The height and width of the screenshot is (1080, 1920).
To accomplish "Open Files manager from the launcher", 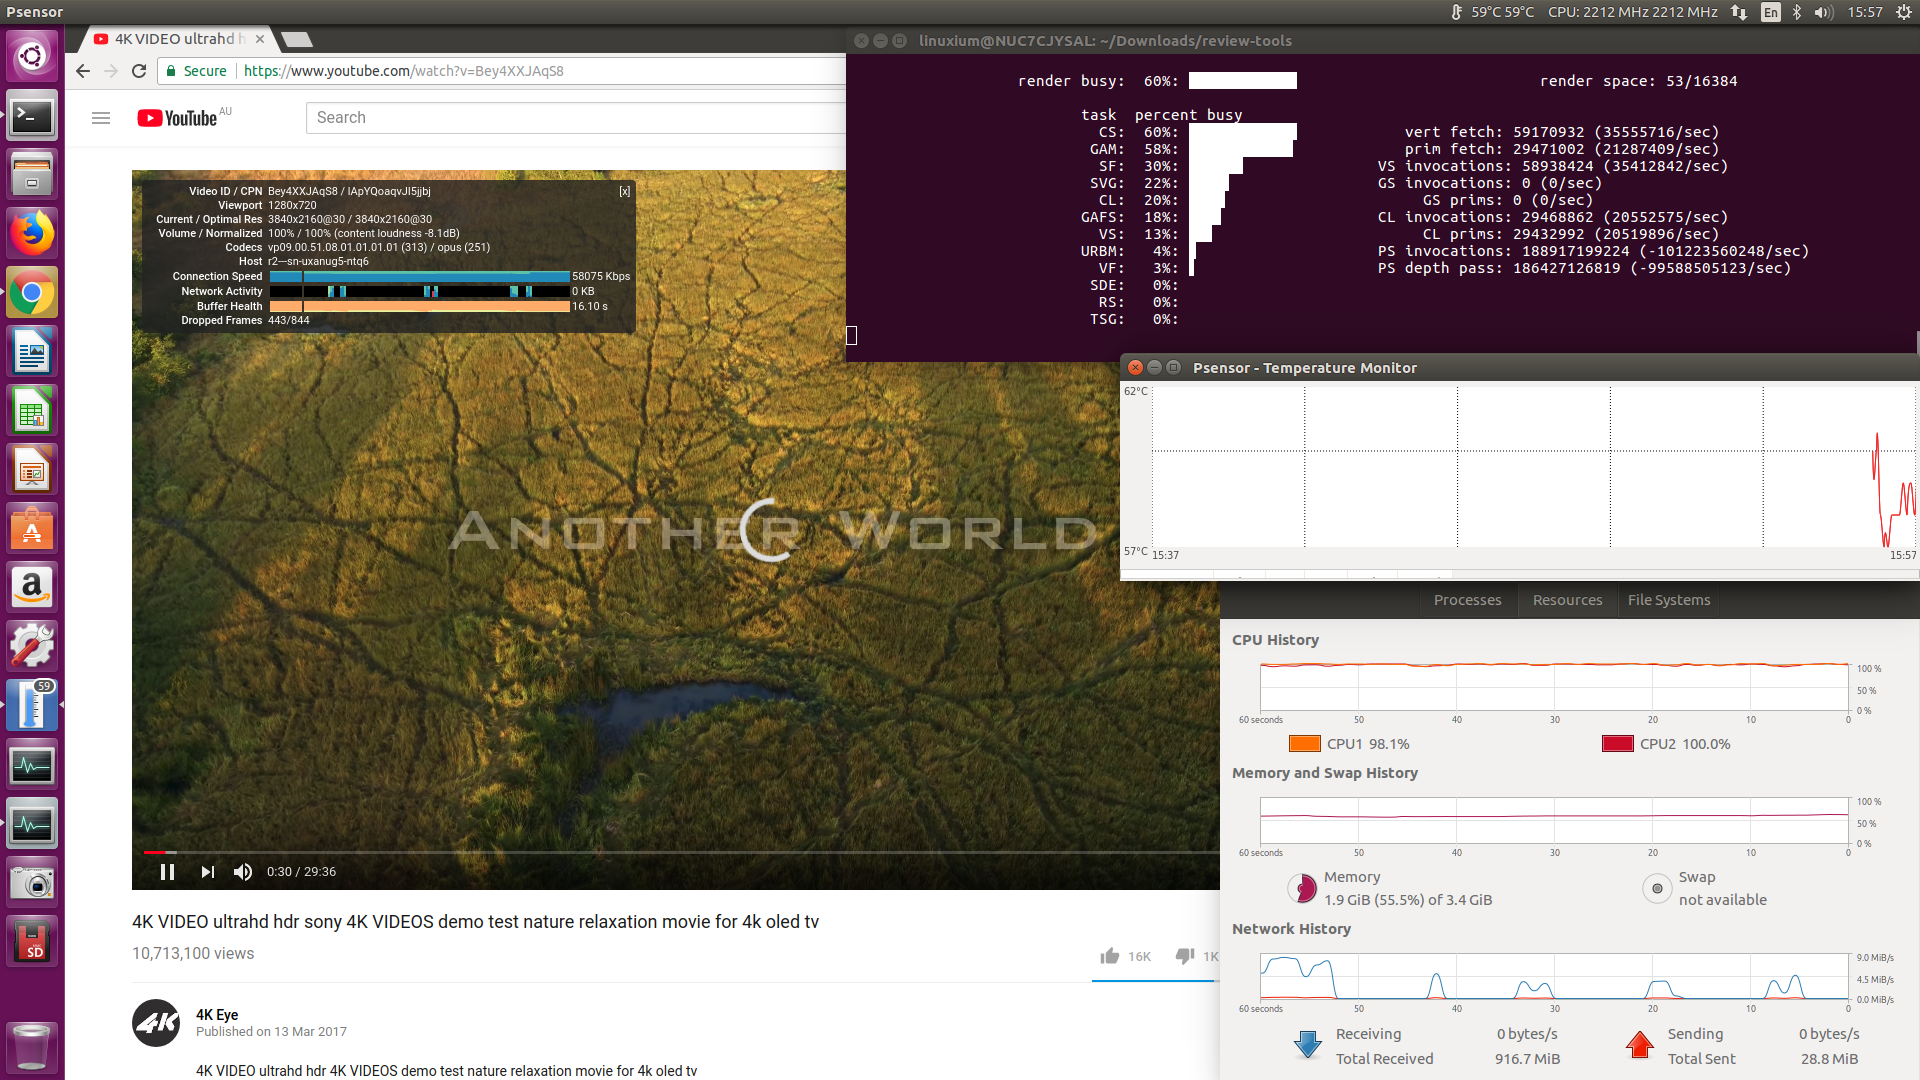I will pos(32,175).
